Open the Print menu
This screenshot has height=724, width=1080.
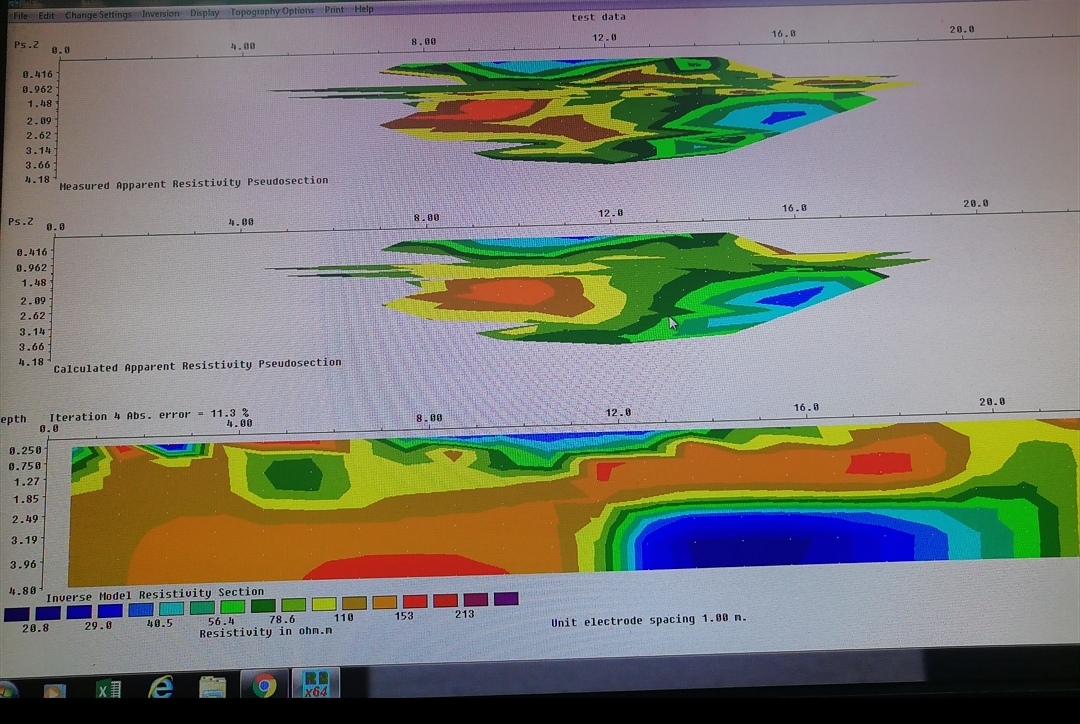click(x=334, y=10)
